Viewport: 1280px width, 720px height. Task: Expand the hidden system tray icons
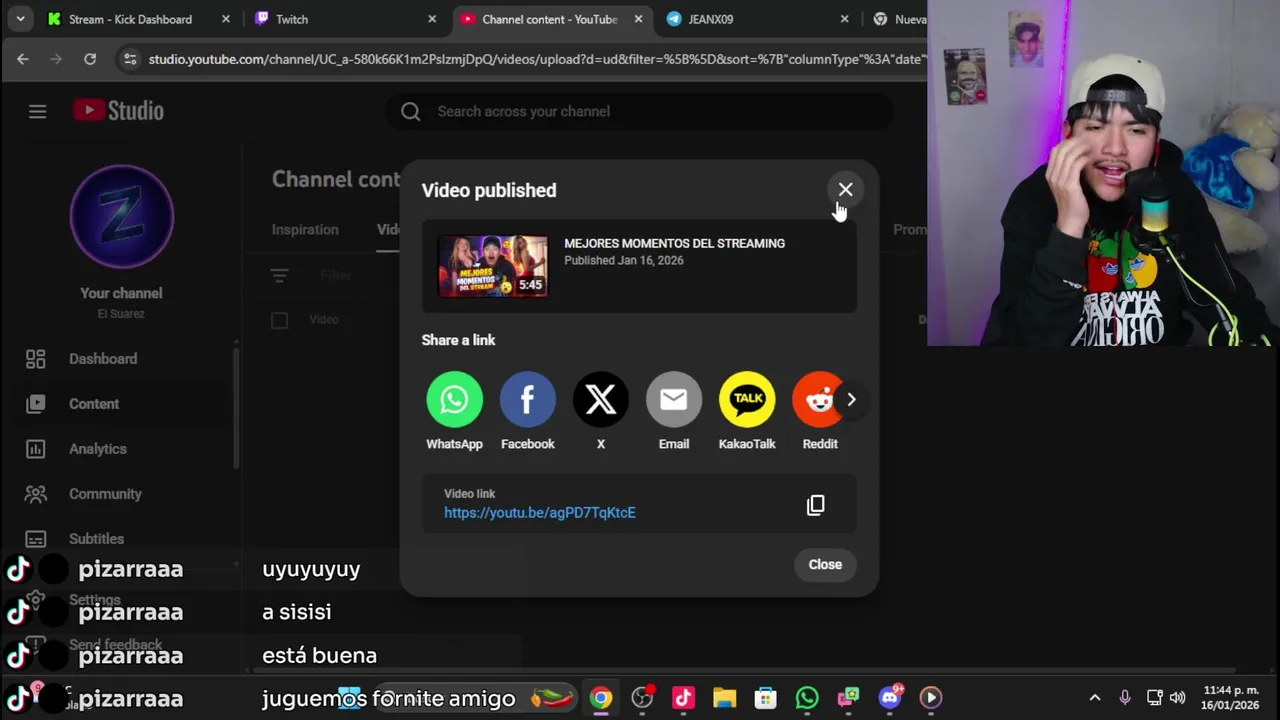[x=1095, y=698]
